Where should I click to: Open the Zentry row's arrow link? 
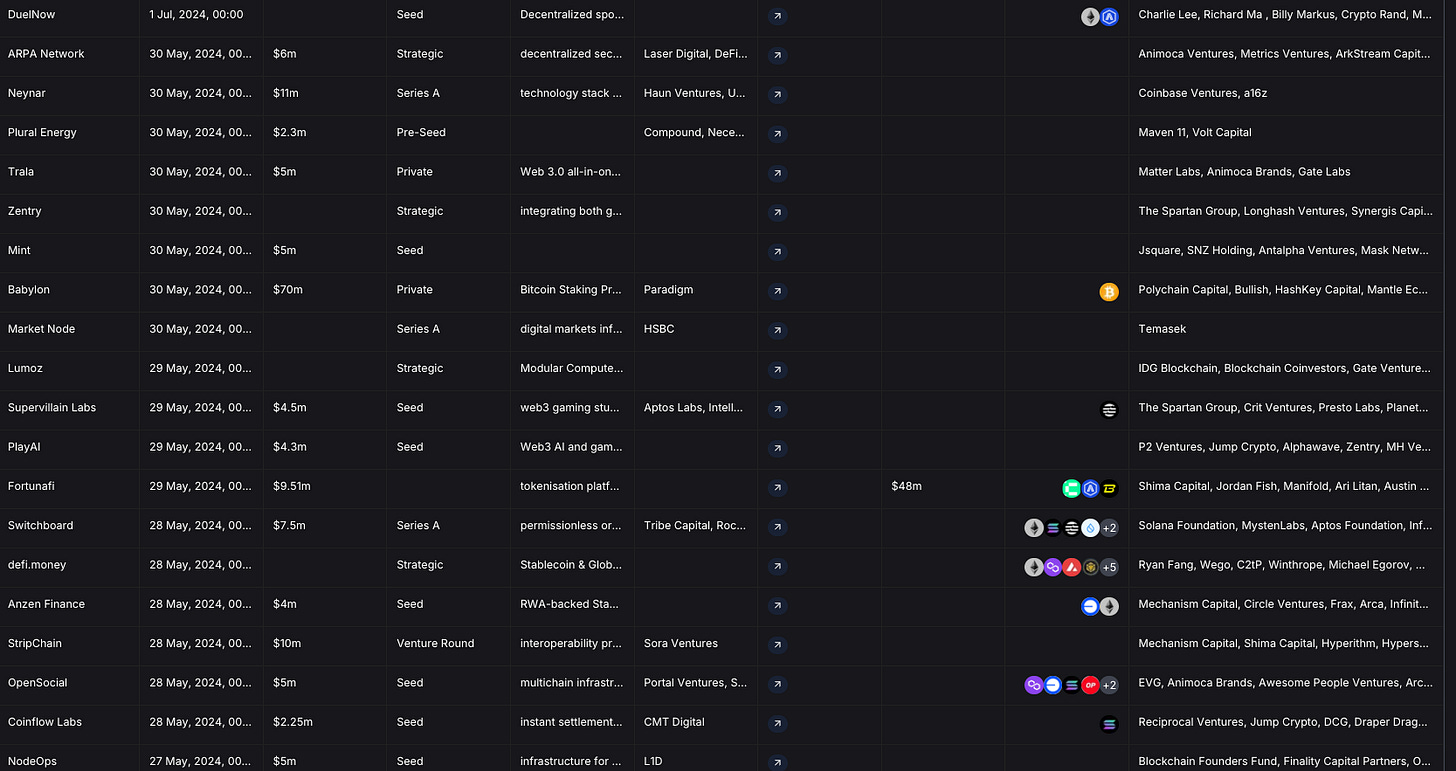click(x=778, y=212)
